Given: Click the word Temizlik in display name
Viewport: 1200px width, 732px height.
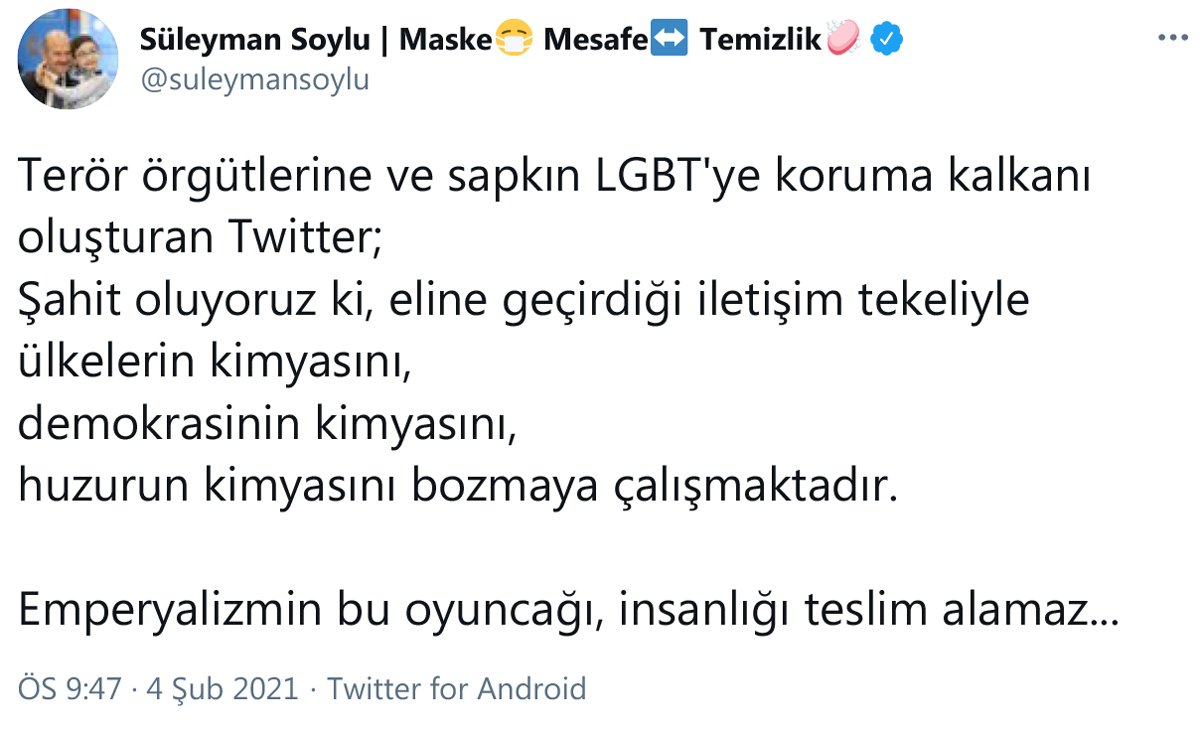Looking at the screenshot, I should pos(761,41).
